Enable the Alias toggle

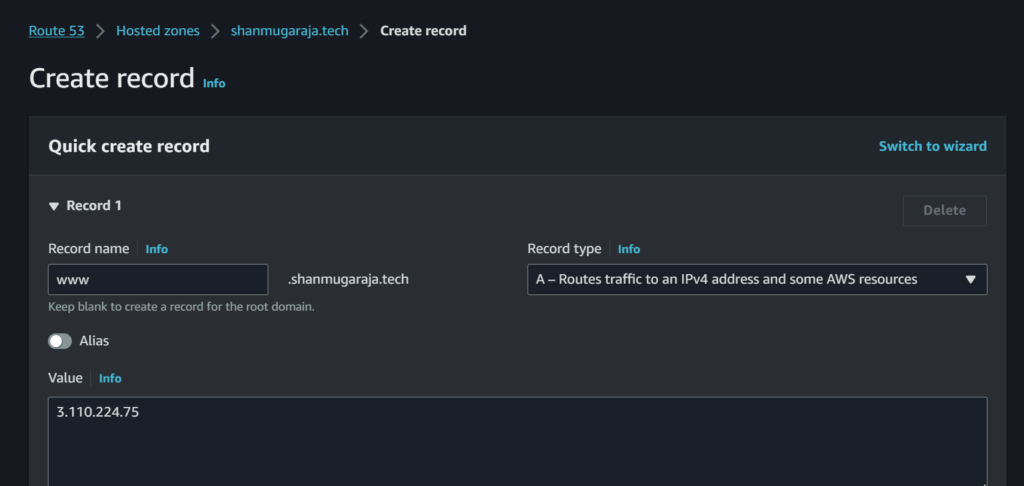click(x=60, y=341)
